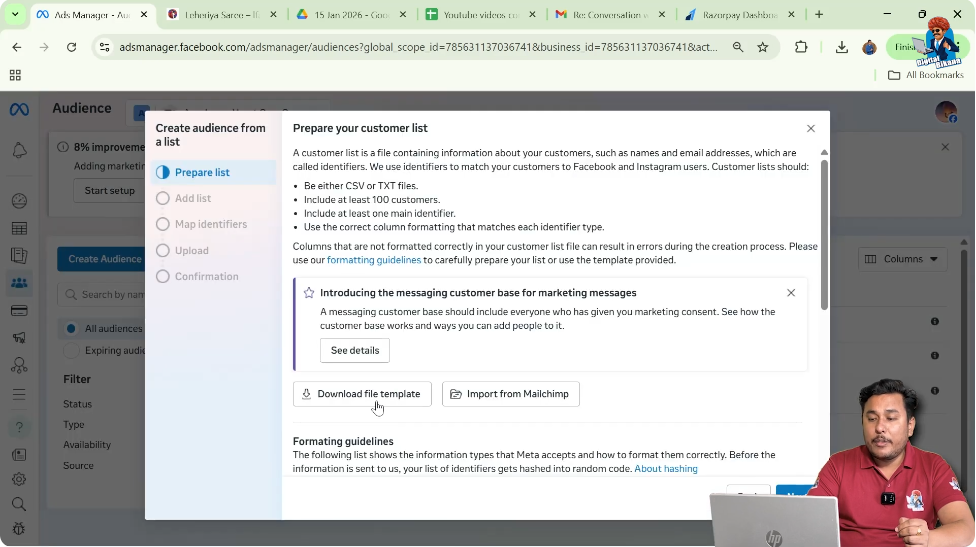976x547 pixels.
Task: Open All Bookmarks folder
Action: pyautogui.click(x=926, y=75)
